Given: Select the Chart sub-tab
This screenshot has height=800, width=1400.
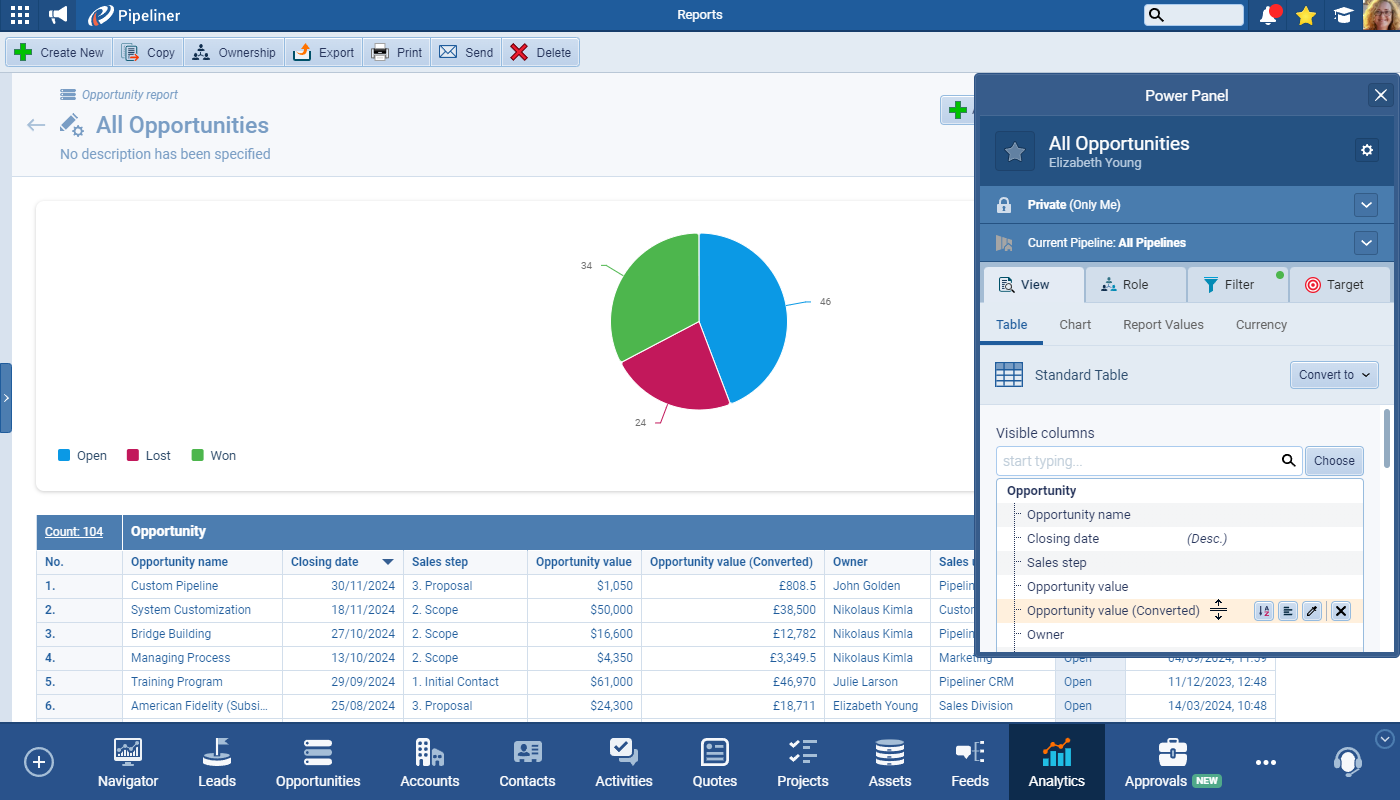Looking at the screenshot, I should click(x=1075, y=325).
